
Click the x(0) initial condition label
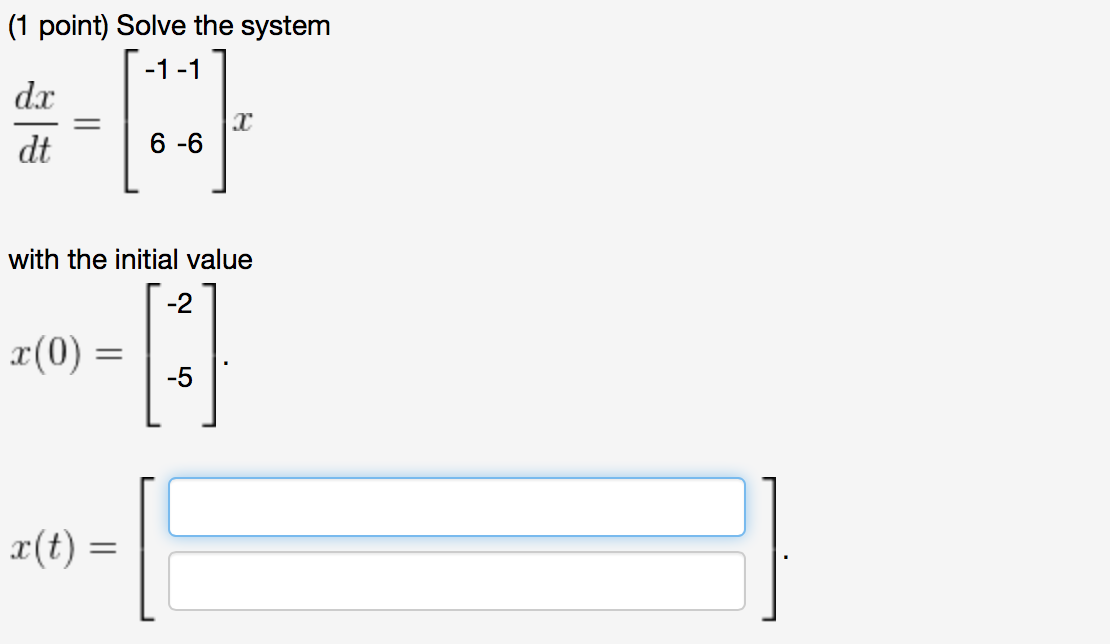click(46, 352)
